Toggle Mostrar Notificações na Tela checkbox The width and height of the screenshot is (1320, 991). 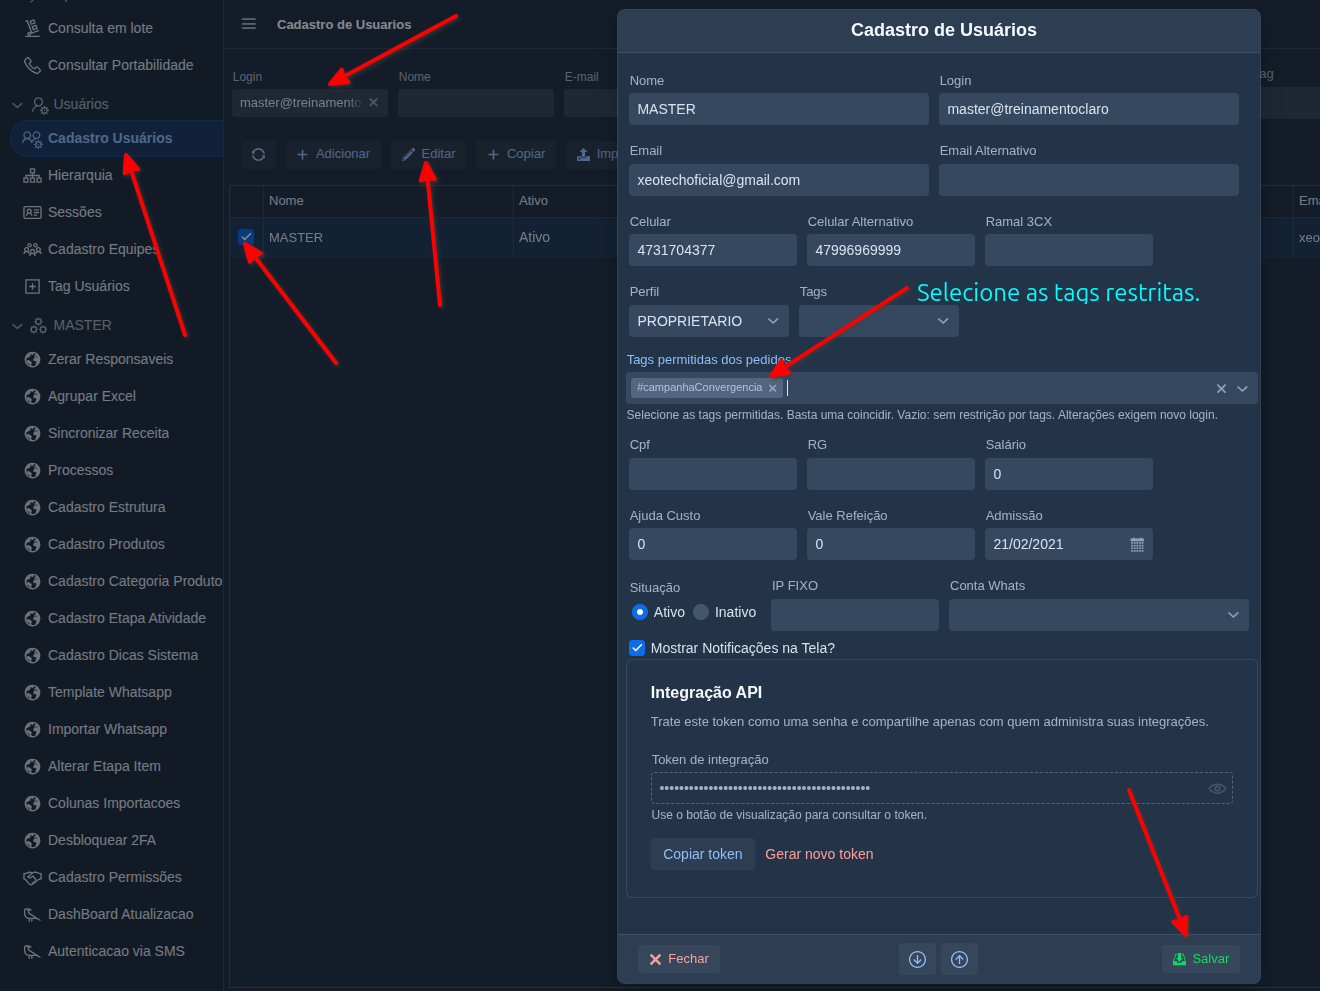point(637,648)
